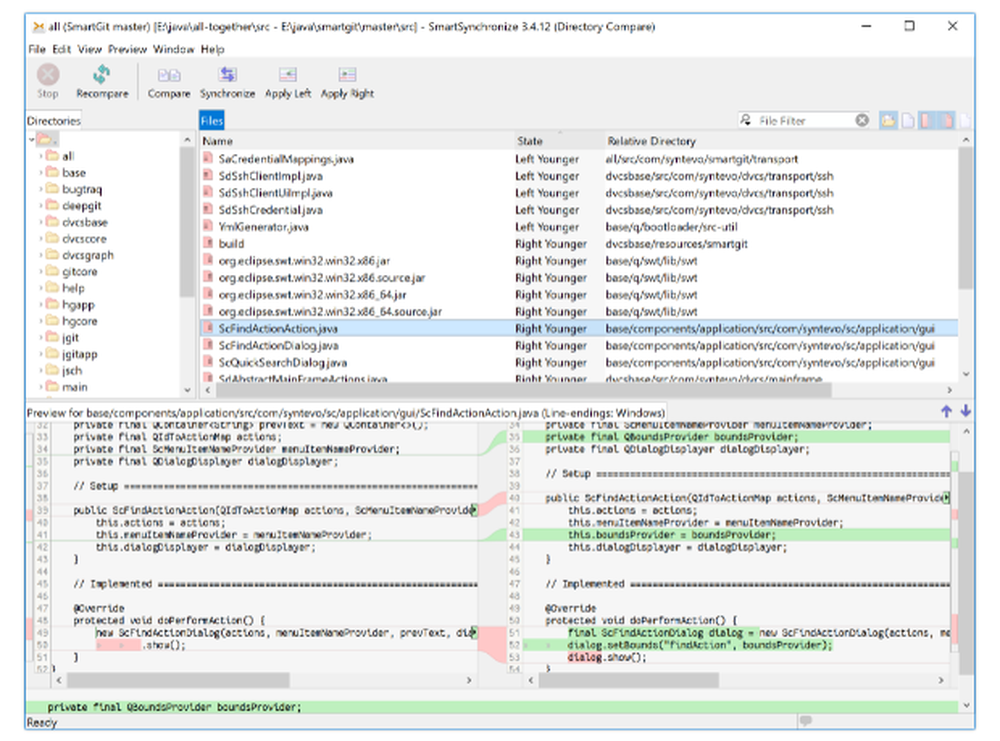Click the apply-change arrow on right line 40

[946, 497]
